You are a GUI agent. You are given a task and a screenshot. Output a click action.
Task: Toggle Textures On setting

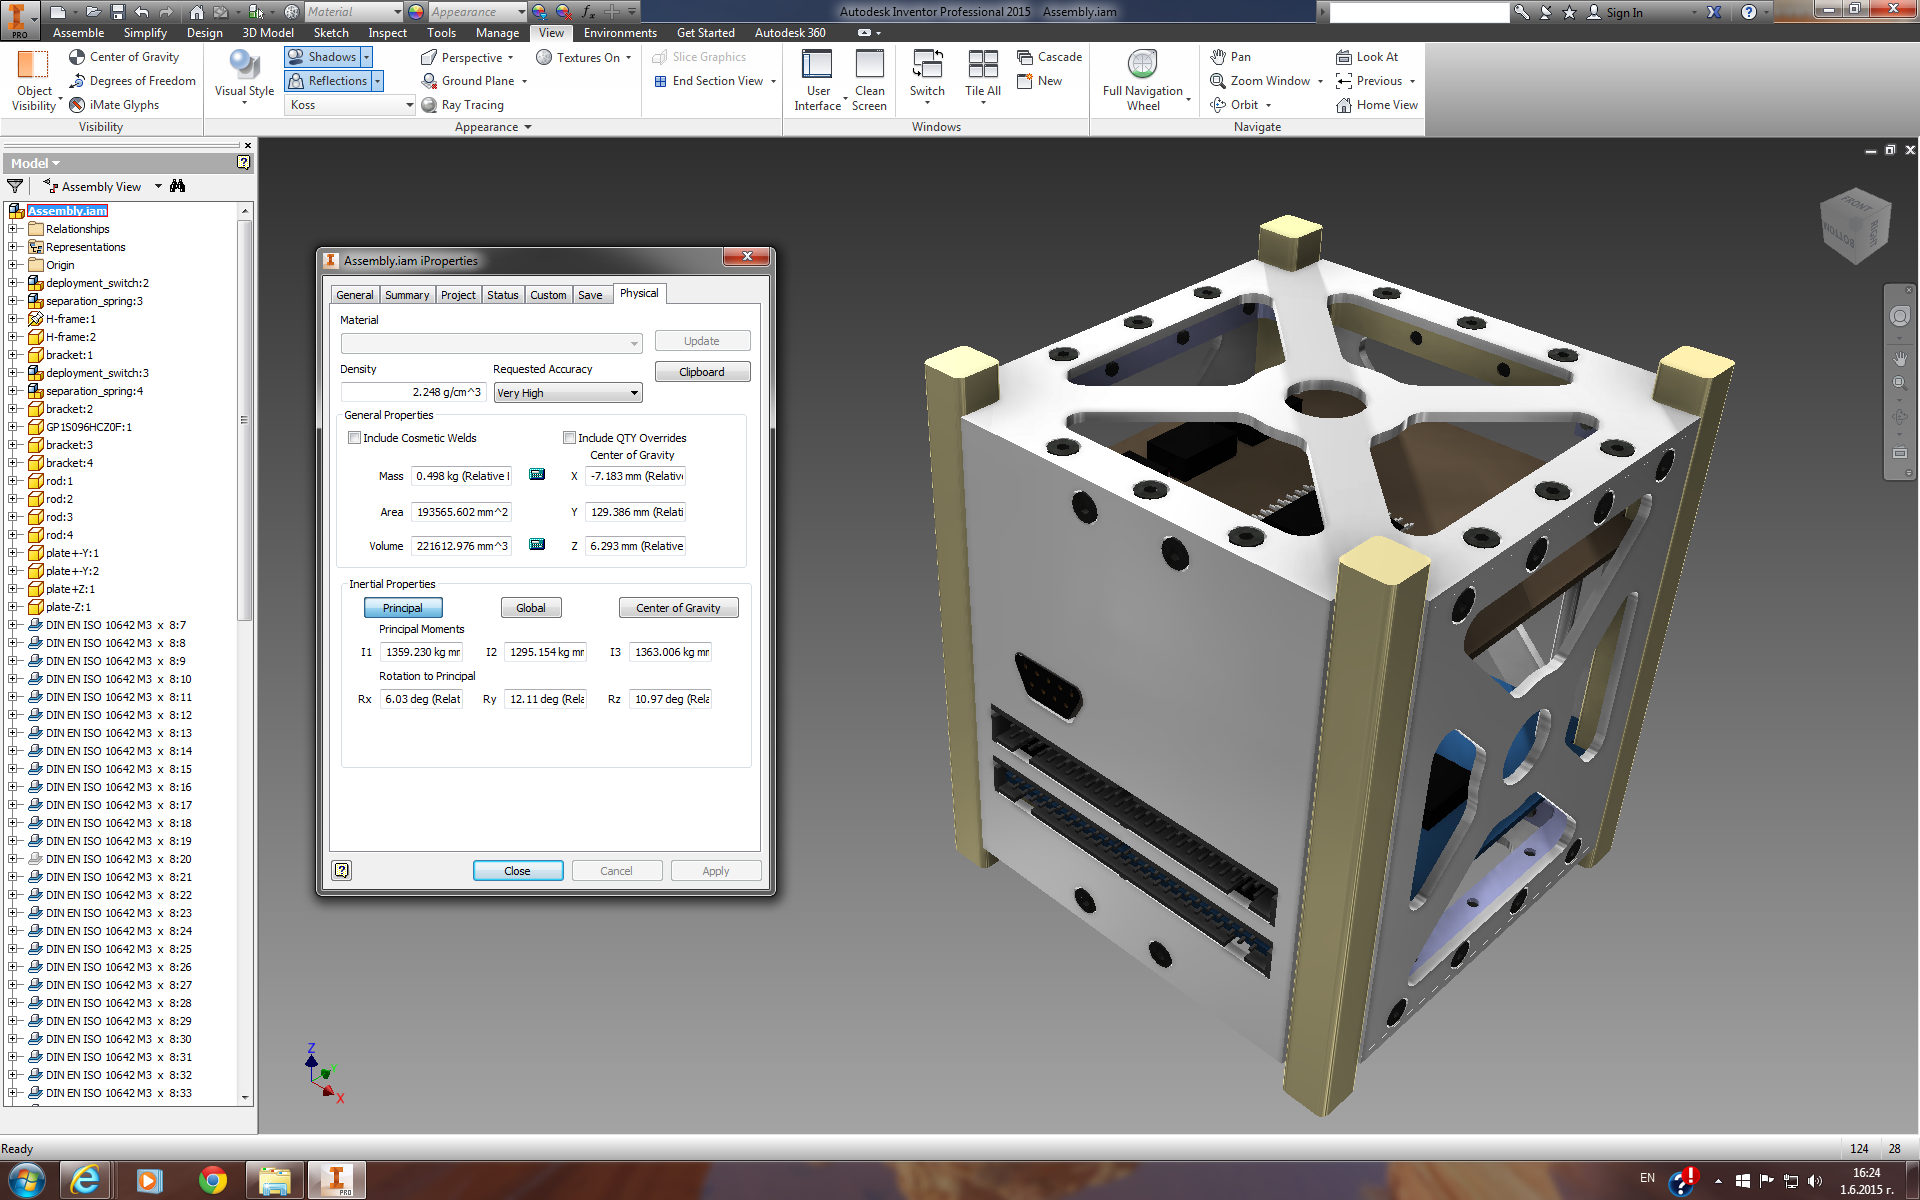(583, 57)
